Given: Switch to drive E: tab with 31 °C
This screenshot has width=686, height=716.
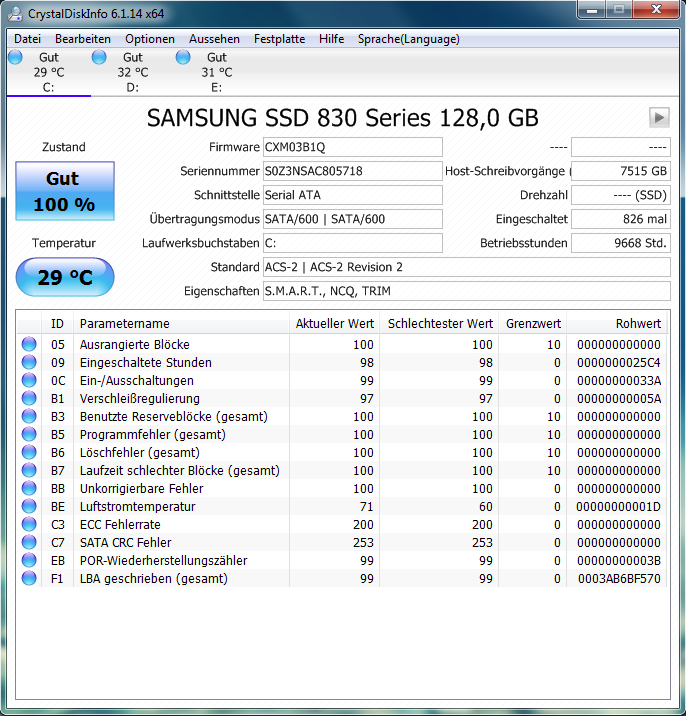Looking at the screenshot, I should coord(217,72).
